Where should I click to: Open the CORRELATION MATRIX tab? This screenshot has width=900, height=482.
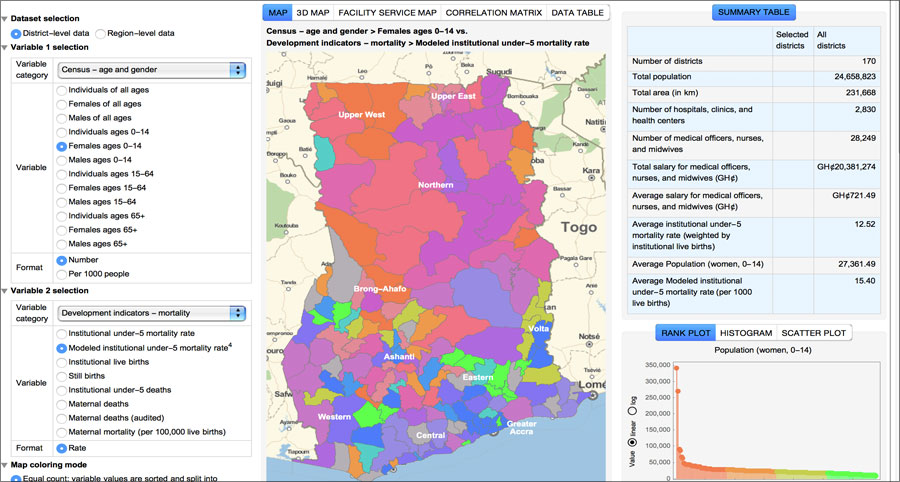[493, 13]
